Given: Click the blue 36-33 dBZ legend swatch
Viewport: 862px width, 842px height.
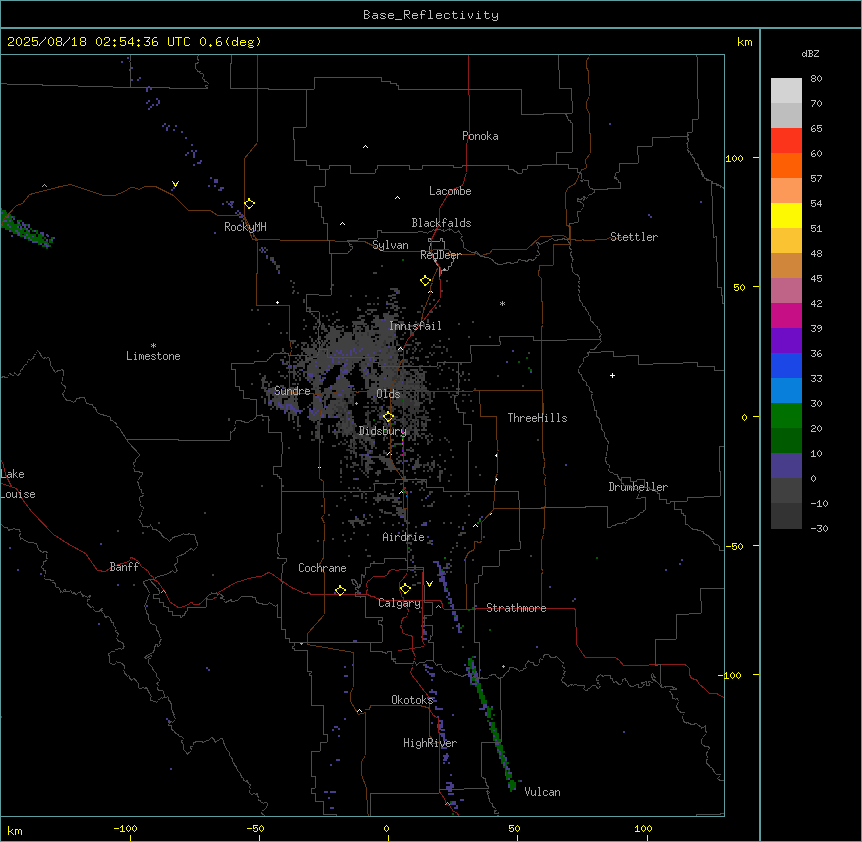Looking at the screenshot, I should click(x=786, y=365).
